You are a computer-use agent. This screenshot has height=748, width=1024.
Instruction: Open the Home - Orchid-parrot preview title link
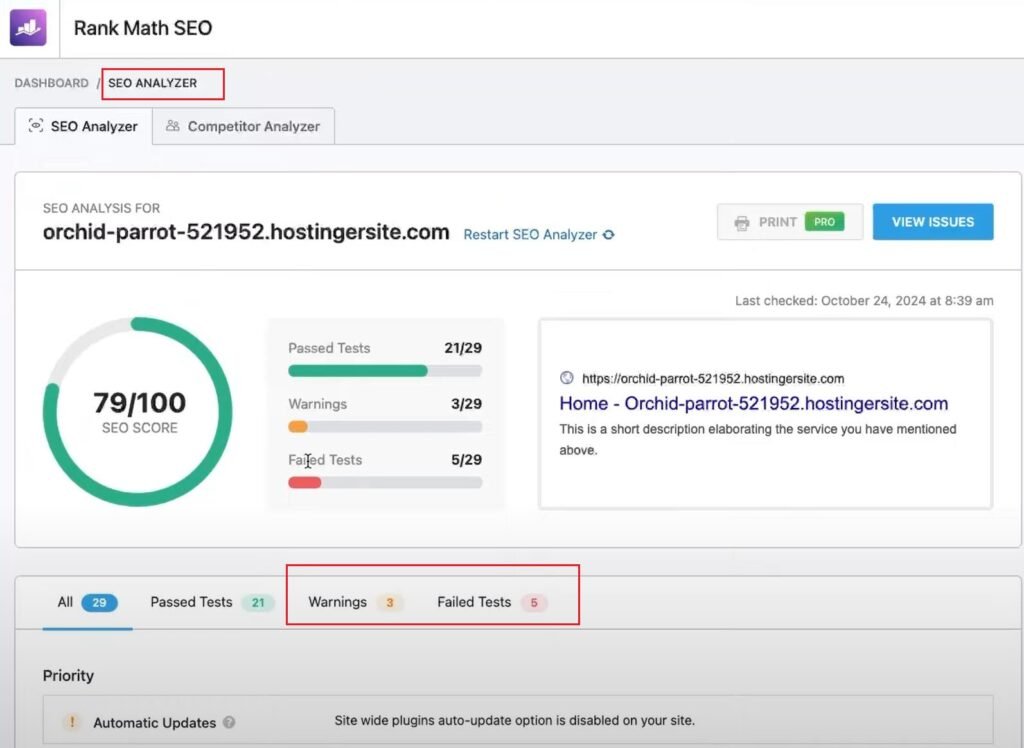[x=754, y=404]
